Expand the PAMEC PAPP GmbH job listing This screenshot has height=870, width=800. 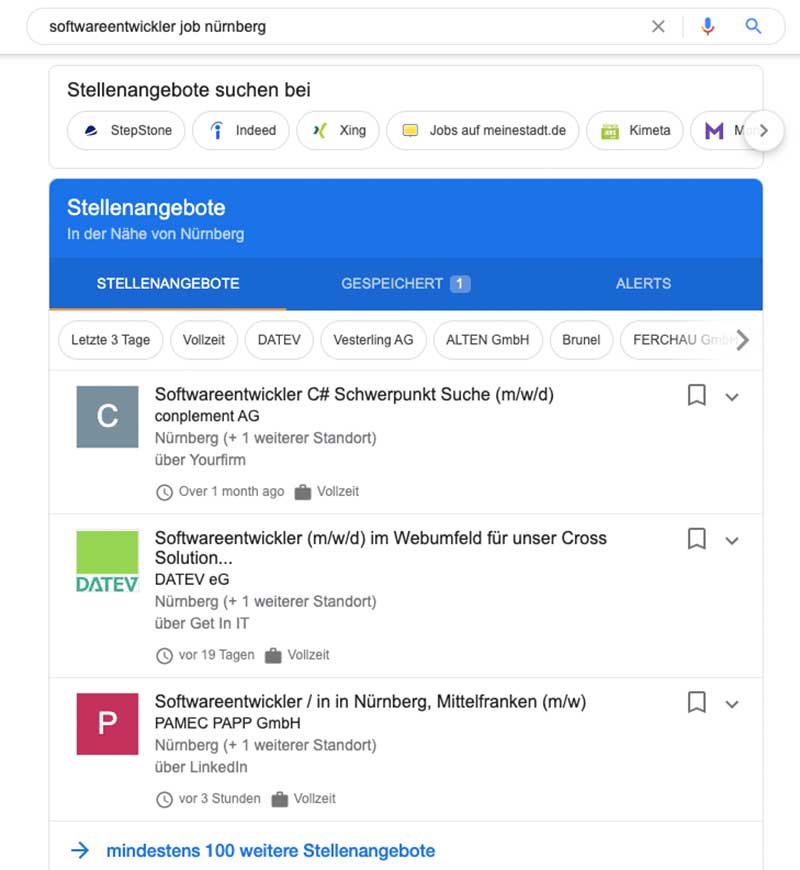point(732,704)
